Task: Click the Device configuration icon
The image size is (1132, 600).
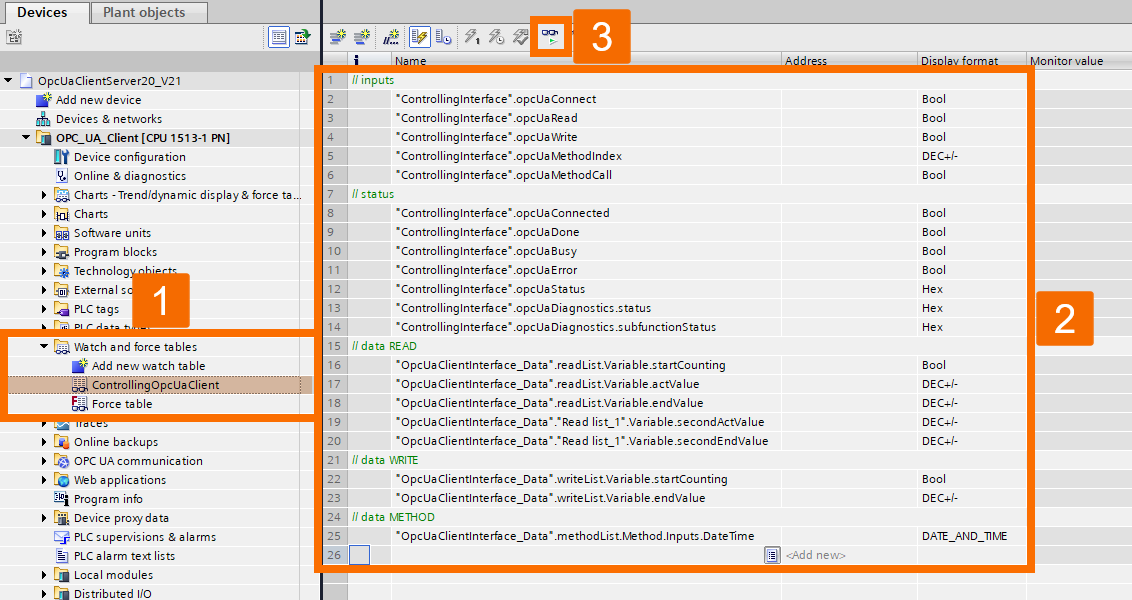Action: (62, 157)
